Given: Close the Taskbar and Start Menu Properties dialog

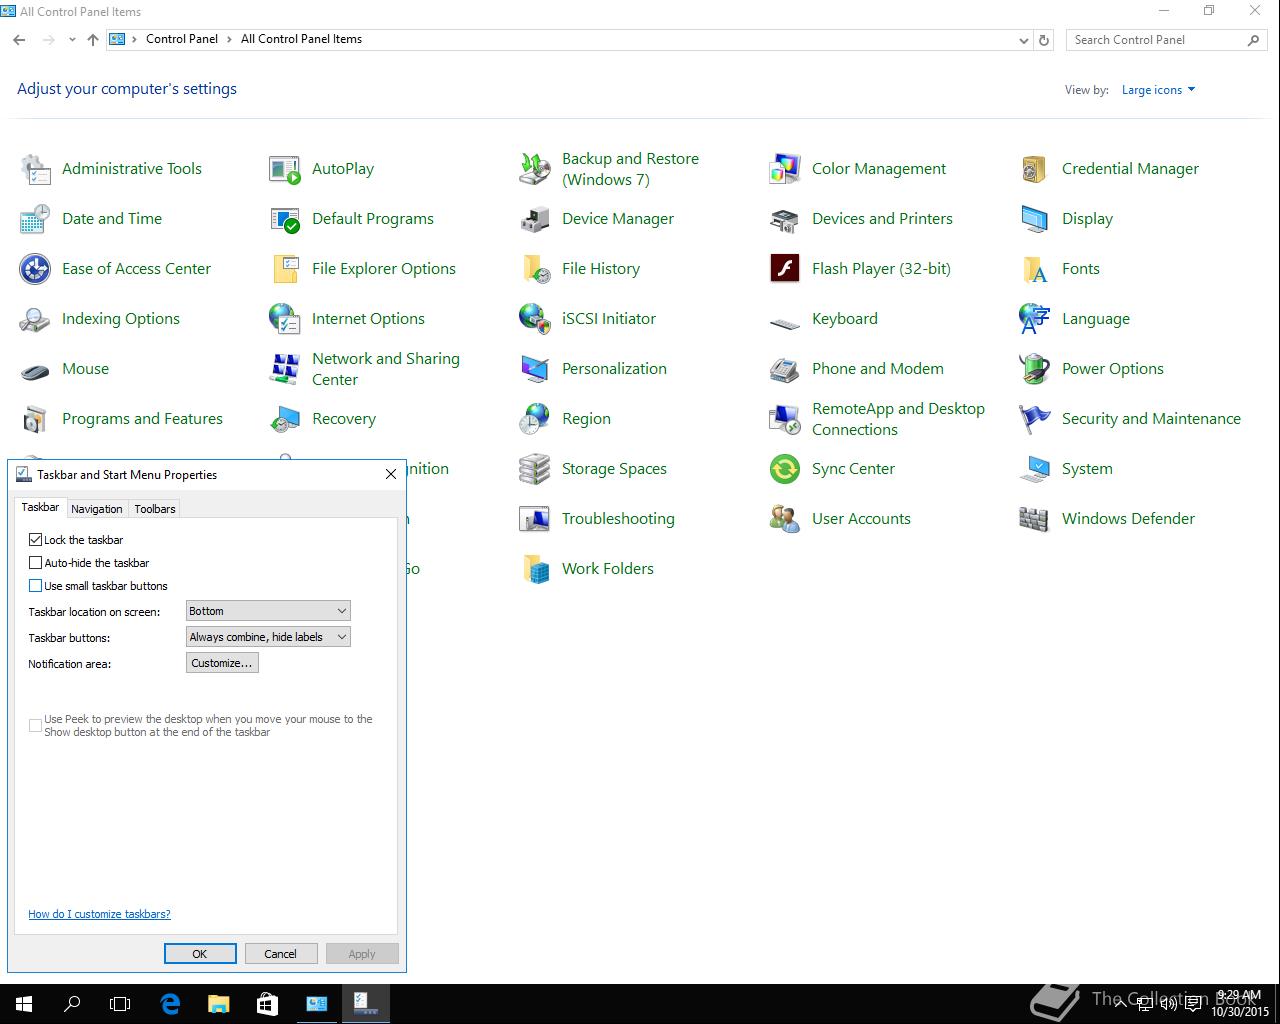Looking at the screenshot, I should 391,474.
